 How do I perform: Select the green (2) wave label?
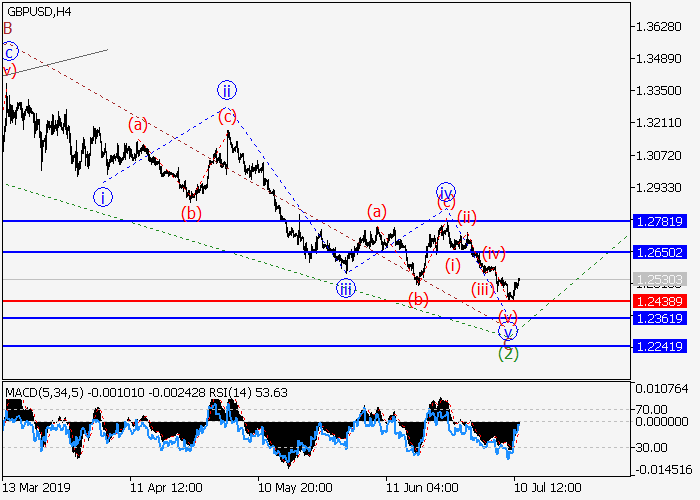pos(508,352)
